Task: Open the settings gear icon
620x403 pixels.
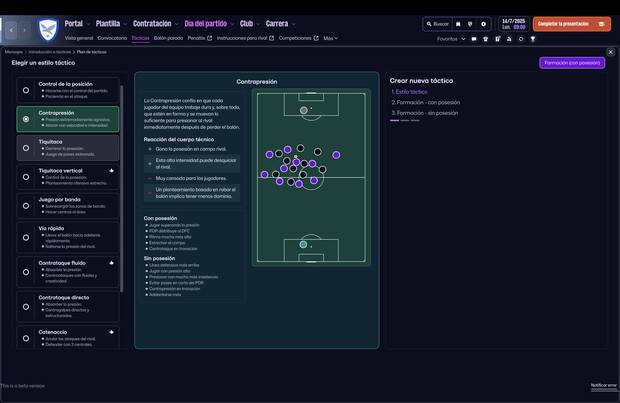Action: pyautogui.click(x=483, y=24)
